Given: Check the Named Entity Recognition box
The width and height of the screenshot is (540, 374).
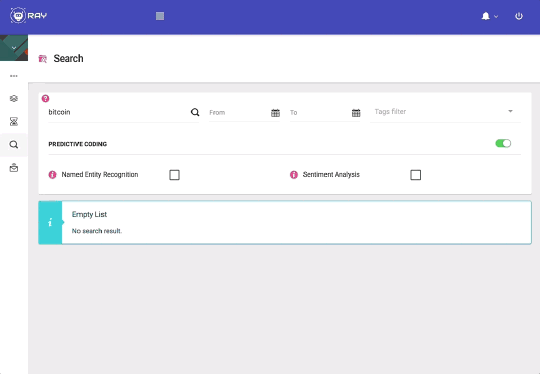Looking at the screenshot, I should point(175,175).
